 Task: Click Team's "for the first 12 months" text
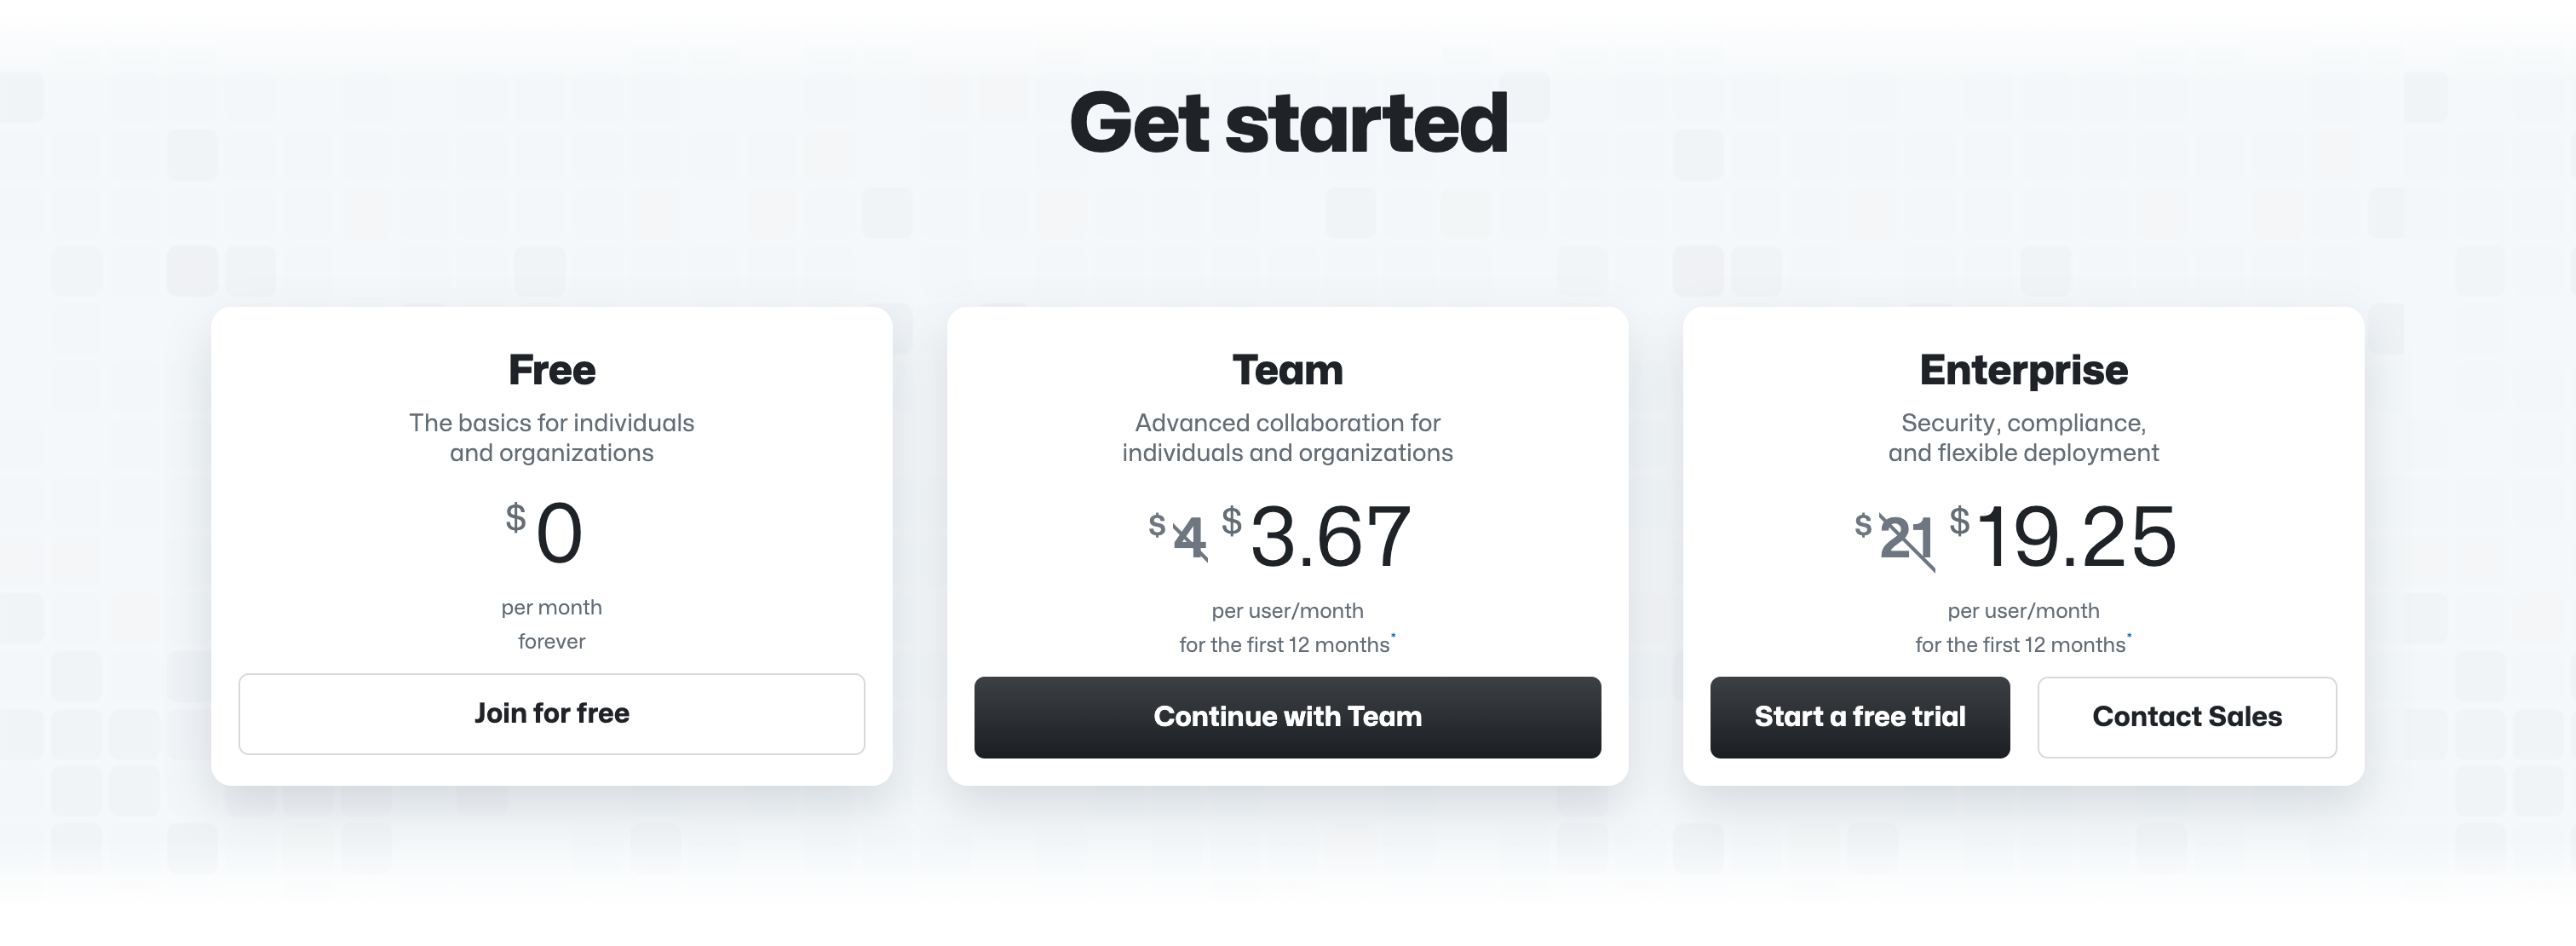pos(1284,645)
